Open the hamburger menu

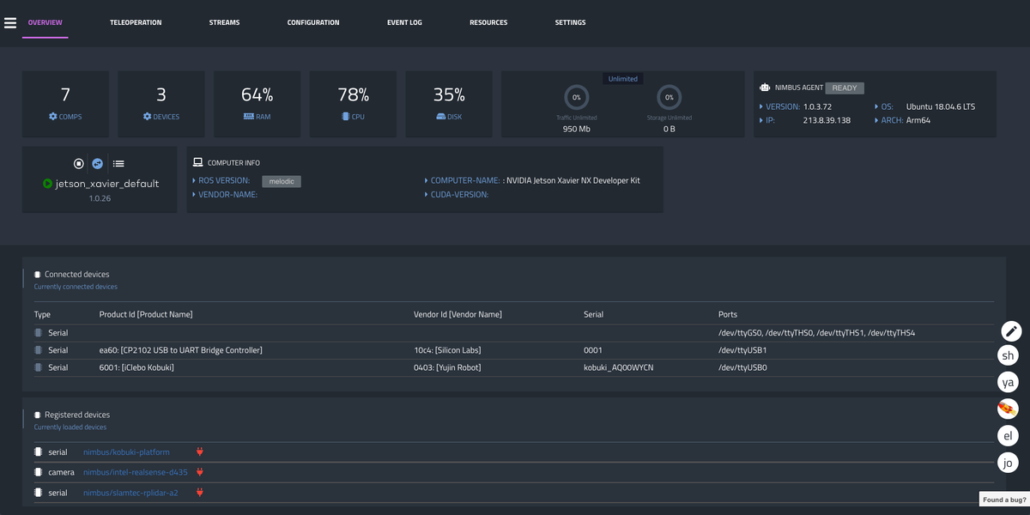[x=10, y=23]
